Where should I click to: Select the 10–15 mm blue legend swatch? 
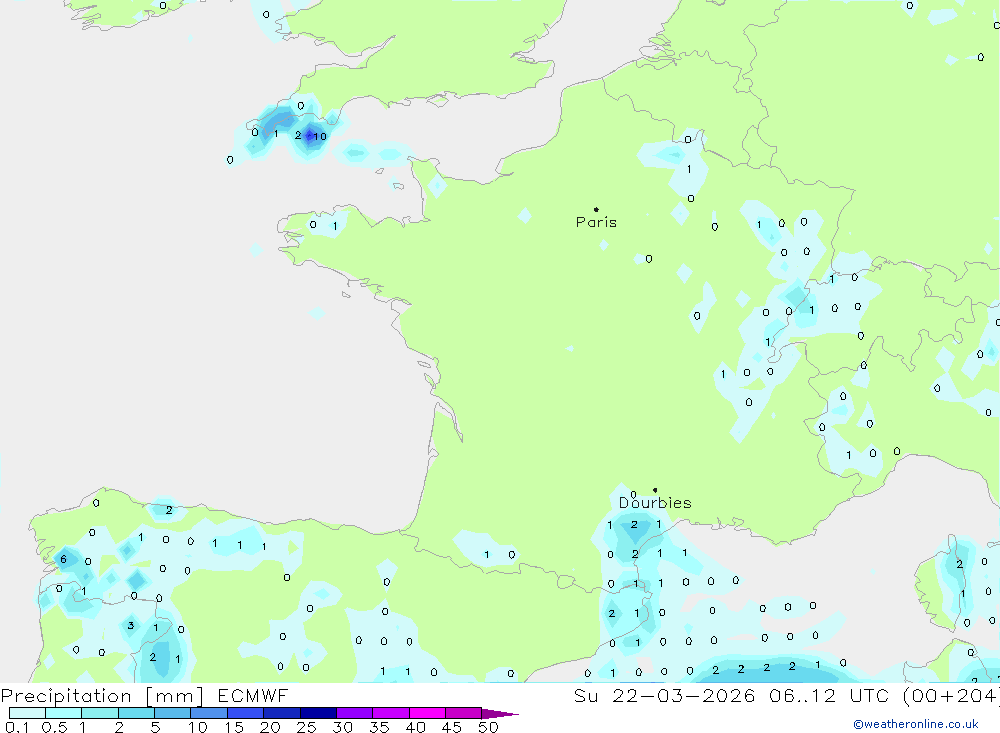click(x=209, y=713)
